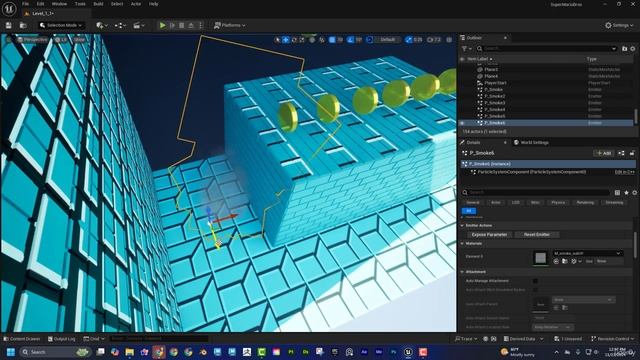Select the Rendering filter in Details
The image size is (640, 360).
(x=585, y=202)
